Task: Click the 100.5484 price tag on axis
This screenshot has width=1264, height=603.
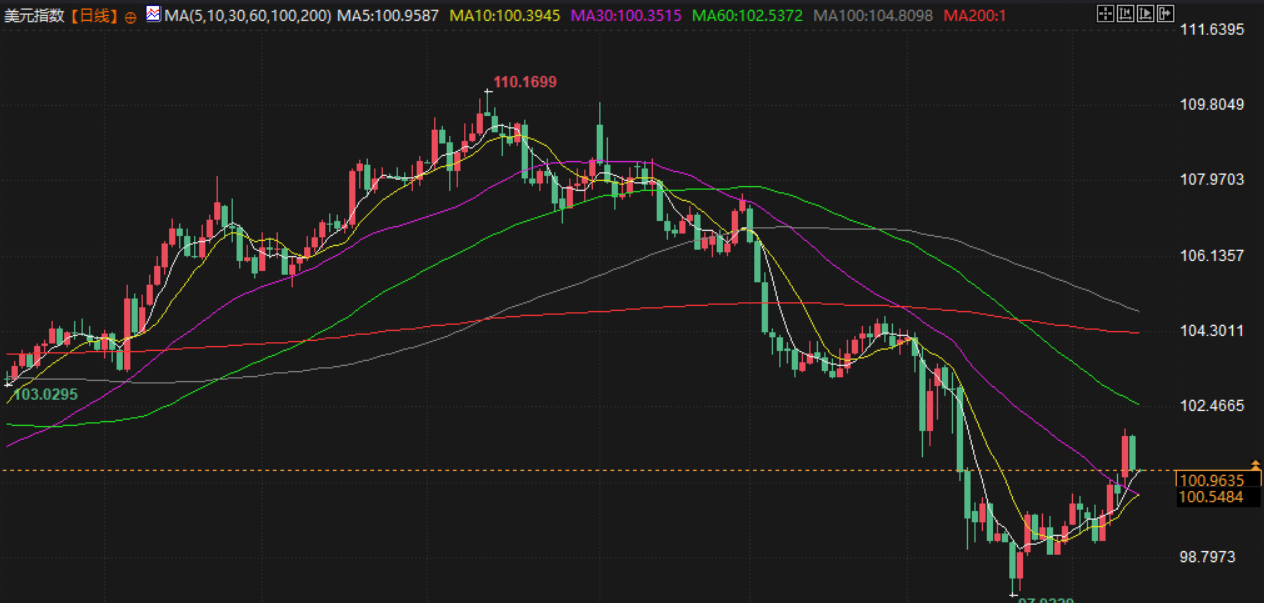Action: pyautogui.click(x=1211, y=497)
